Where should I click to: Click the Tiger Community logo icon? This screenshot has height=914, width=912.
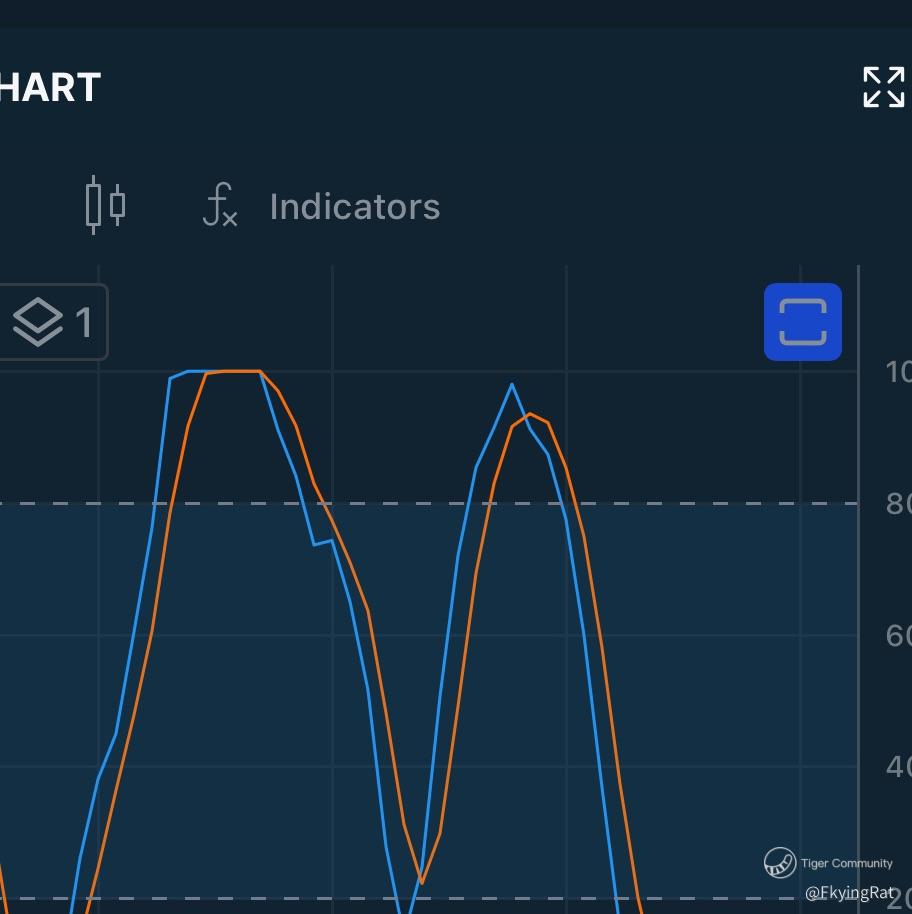click(780, 863)
